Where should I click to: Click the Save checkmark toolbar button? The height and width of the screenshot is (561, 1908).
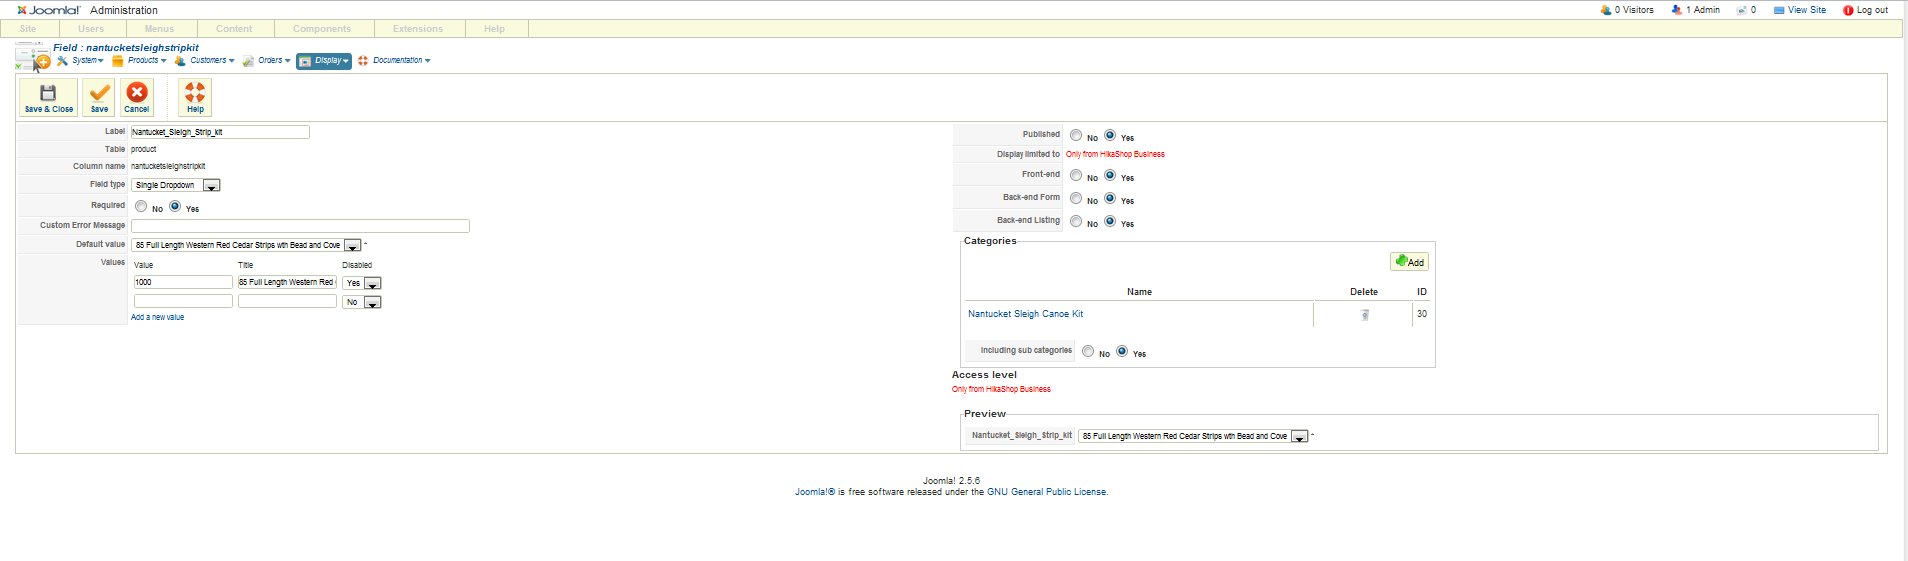click(x=99, y=97)
